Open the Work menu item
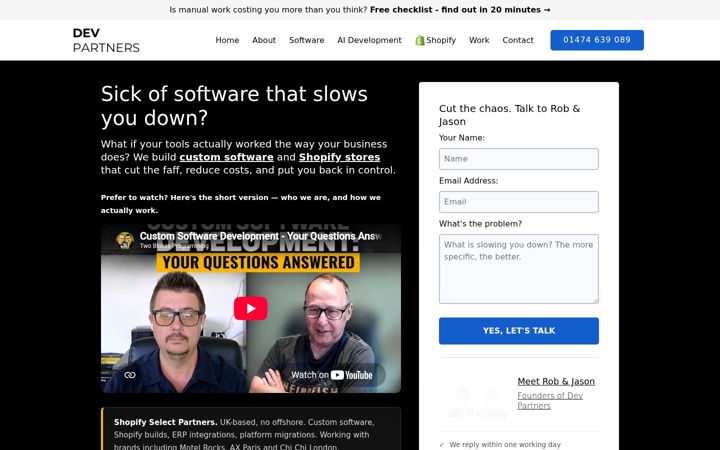720x450 pixels. 479,40
